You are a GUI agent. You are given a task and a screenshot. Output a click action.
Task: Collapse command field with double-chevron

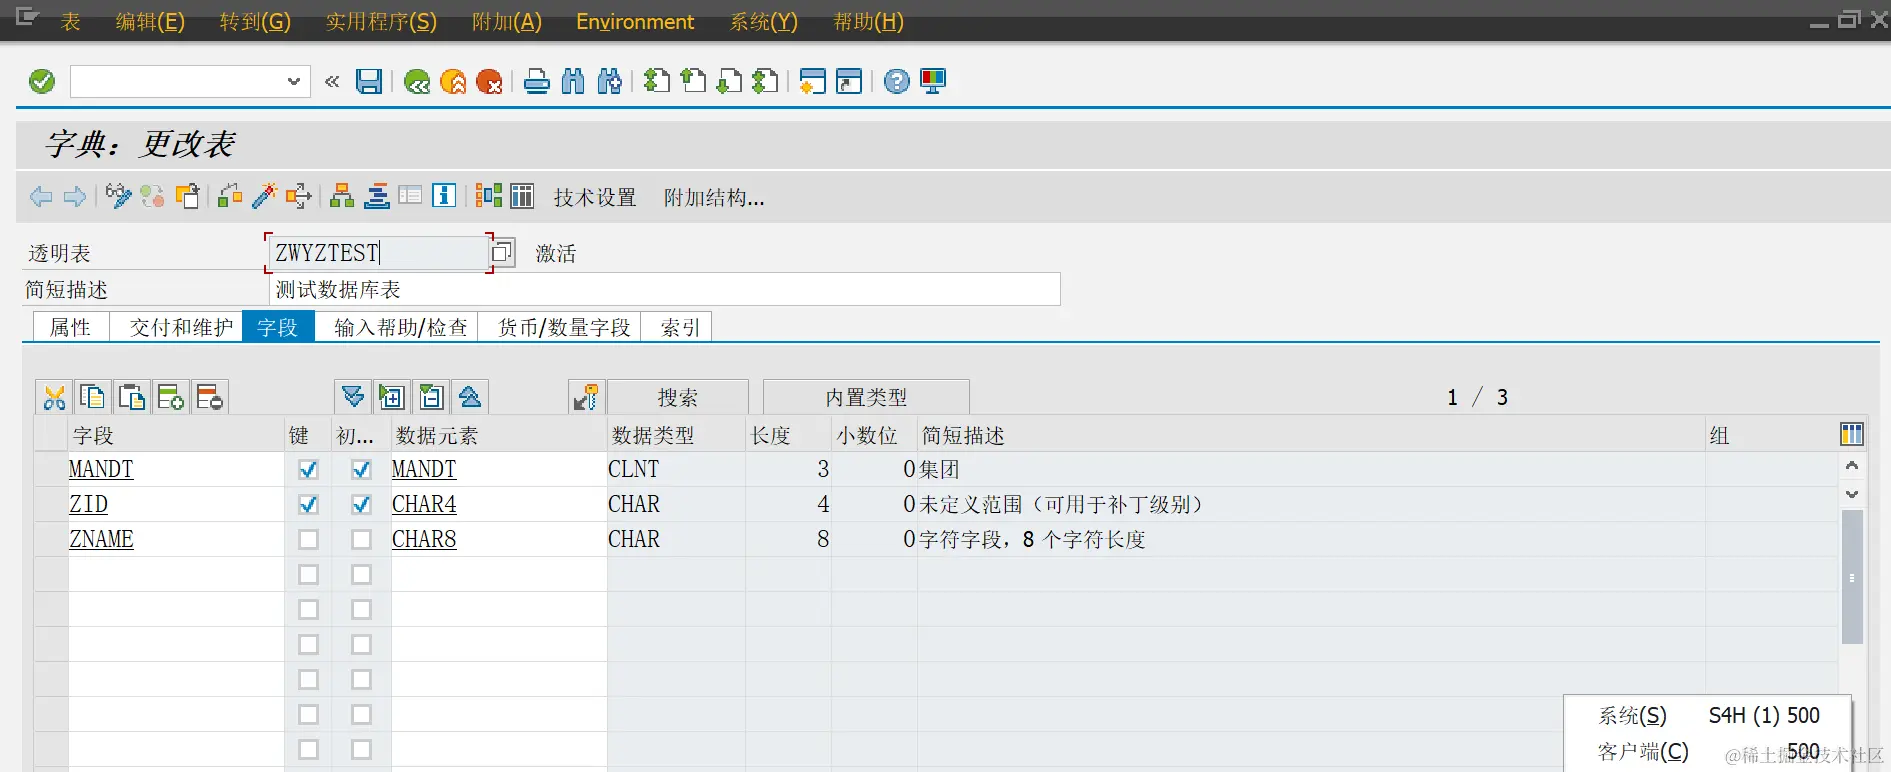coord(332,81)
